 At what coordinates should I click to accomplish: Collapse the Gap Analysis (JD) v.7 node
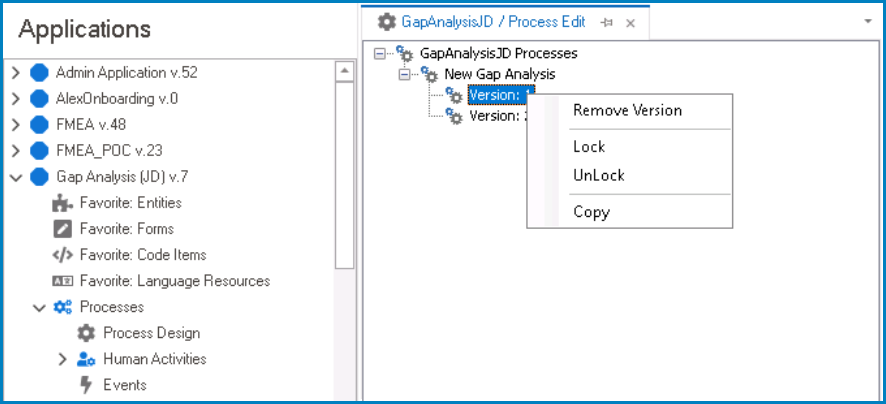pos(15,177)
